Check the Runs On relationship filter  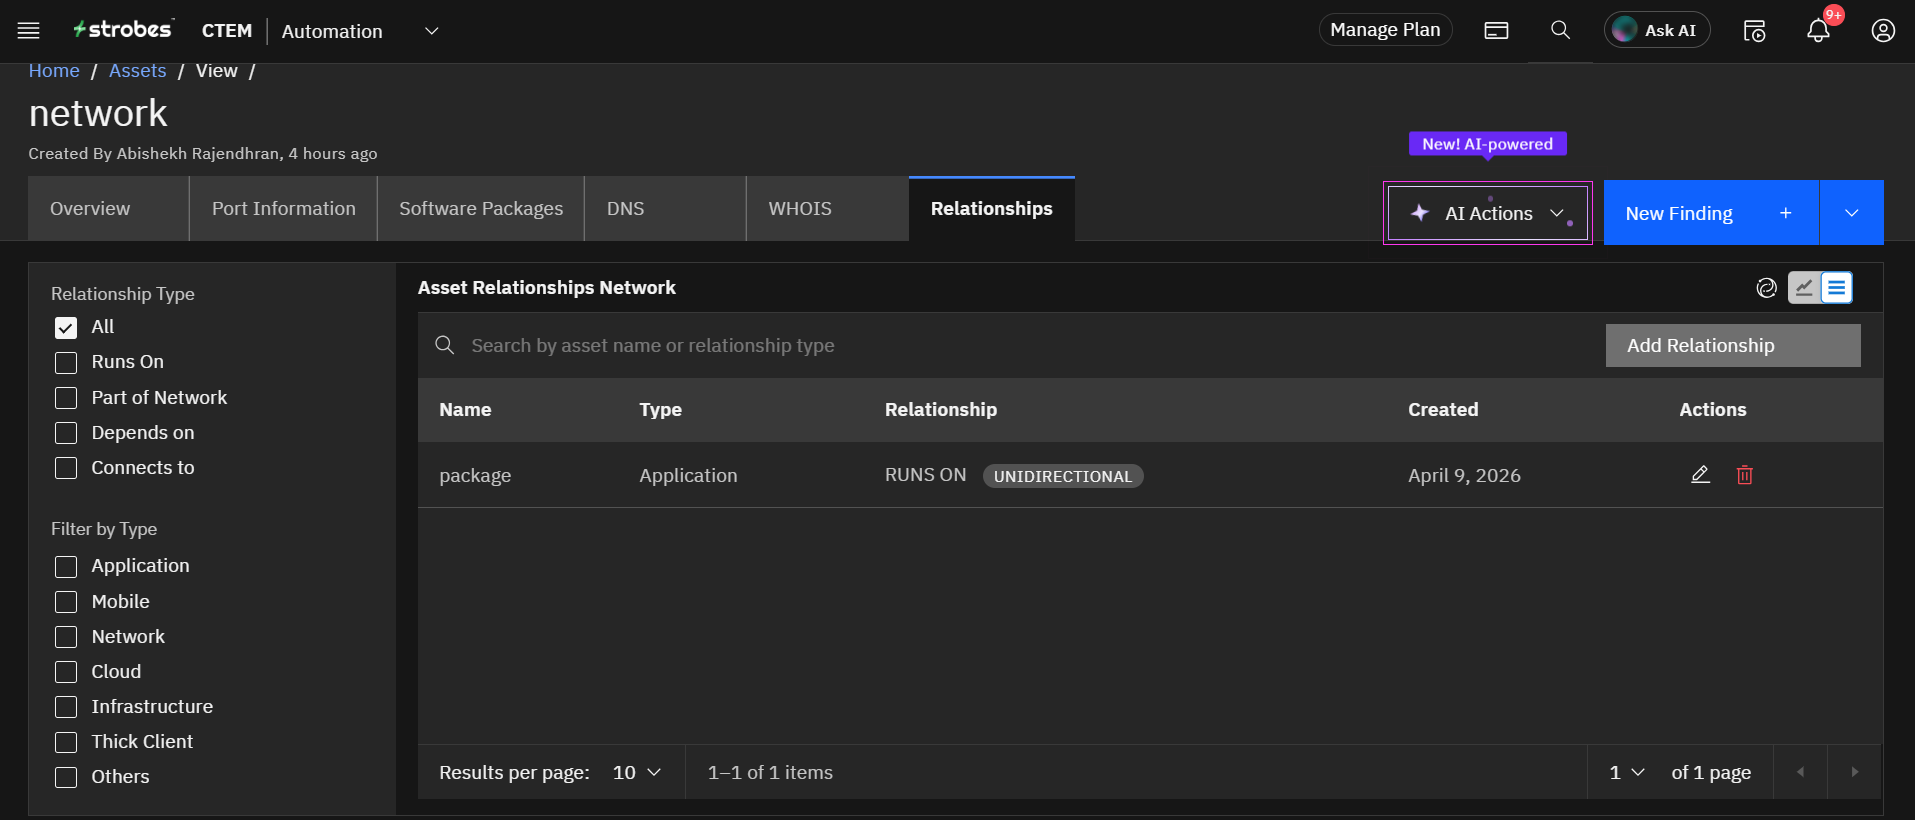[x=66, y=362]
